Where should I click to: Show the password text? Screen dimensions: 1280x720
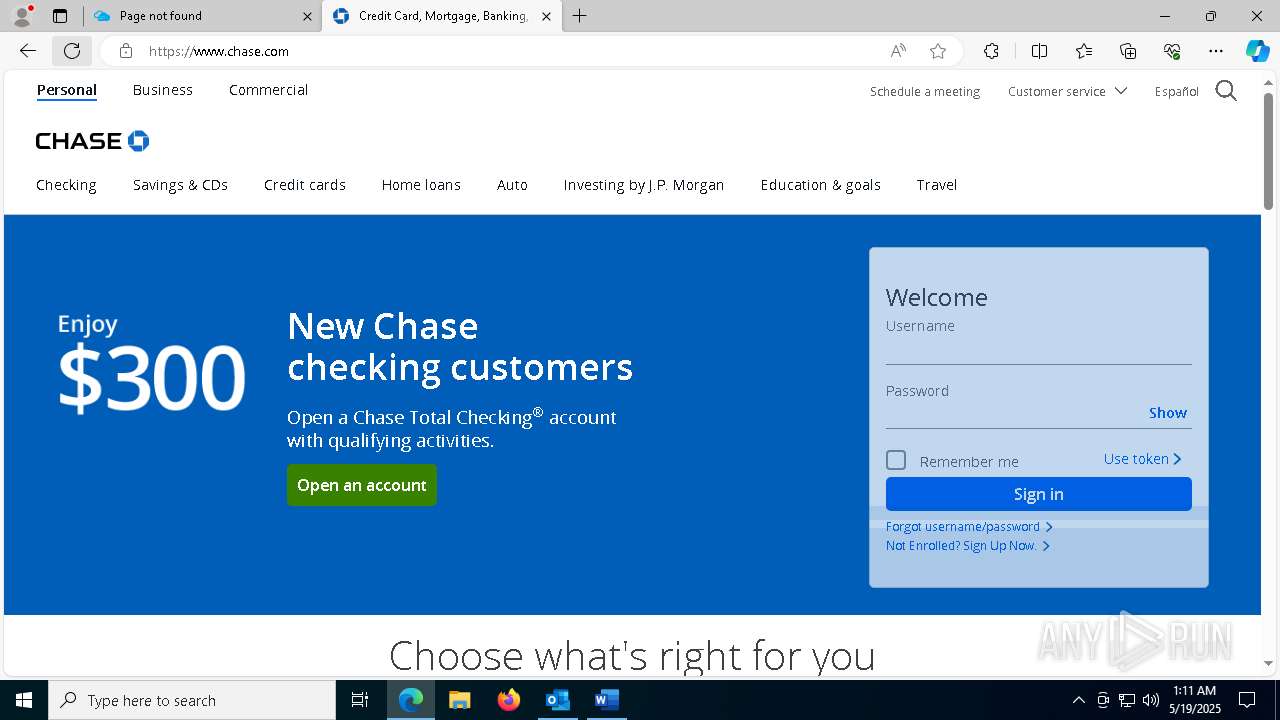pyautogui.click(x=1168, y=413)
